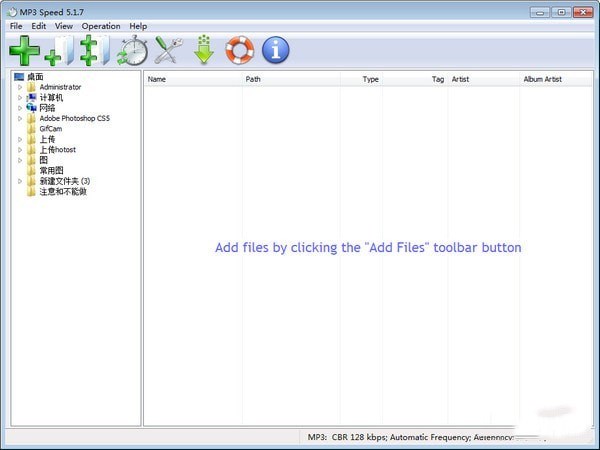The image size is (600, 450).
Task: Close the MP3 Speed window
Action: coord(583,13)
